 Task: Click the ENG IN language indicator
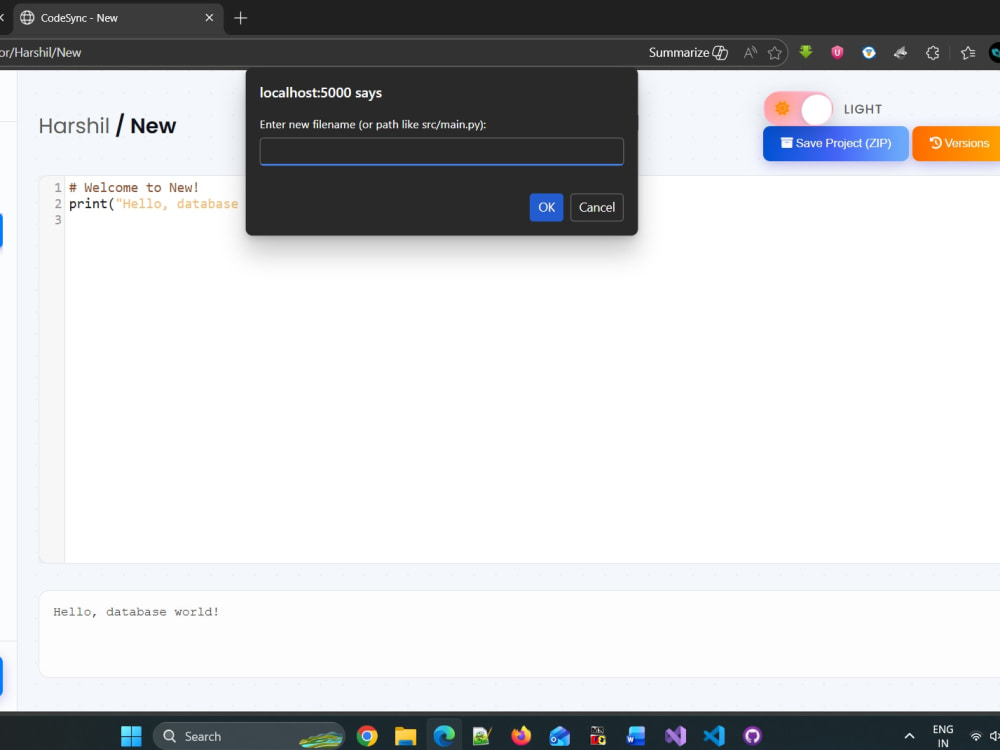(943, 736)
